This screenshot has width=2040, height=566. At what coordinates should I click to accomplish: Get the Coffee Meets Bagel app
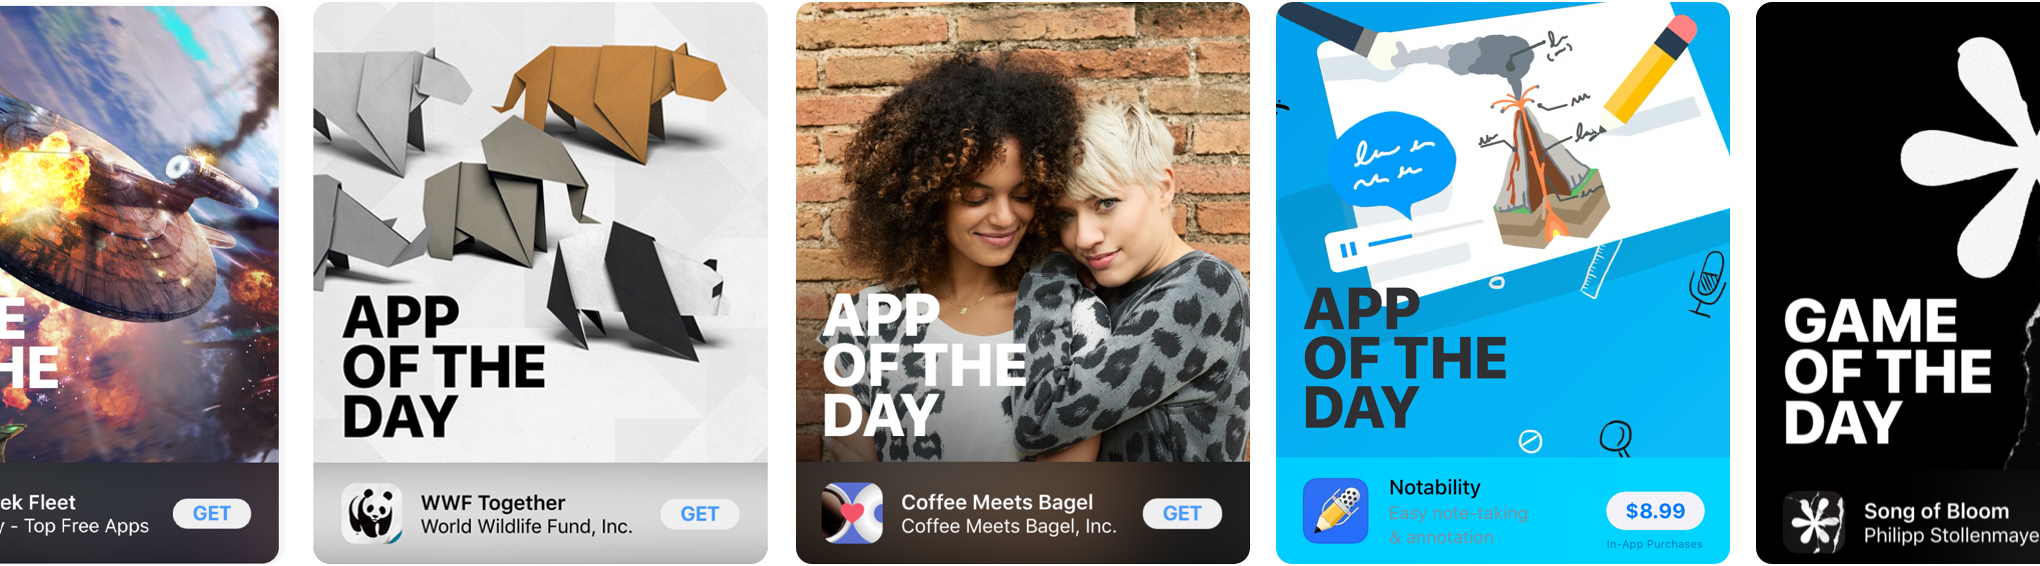[1182, 513]
